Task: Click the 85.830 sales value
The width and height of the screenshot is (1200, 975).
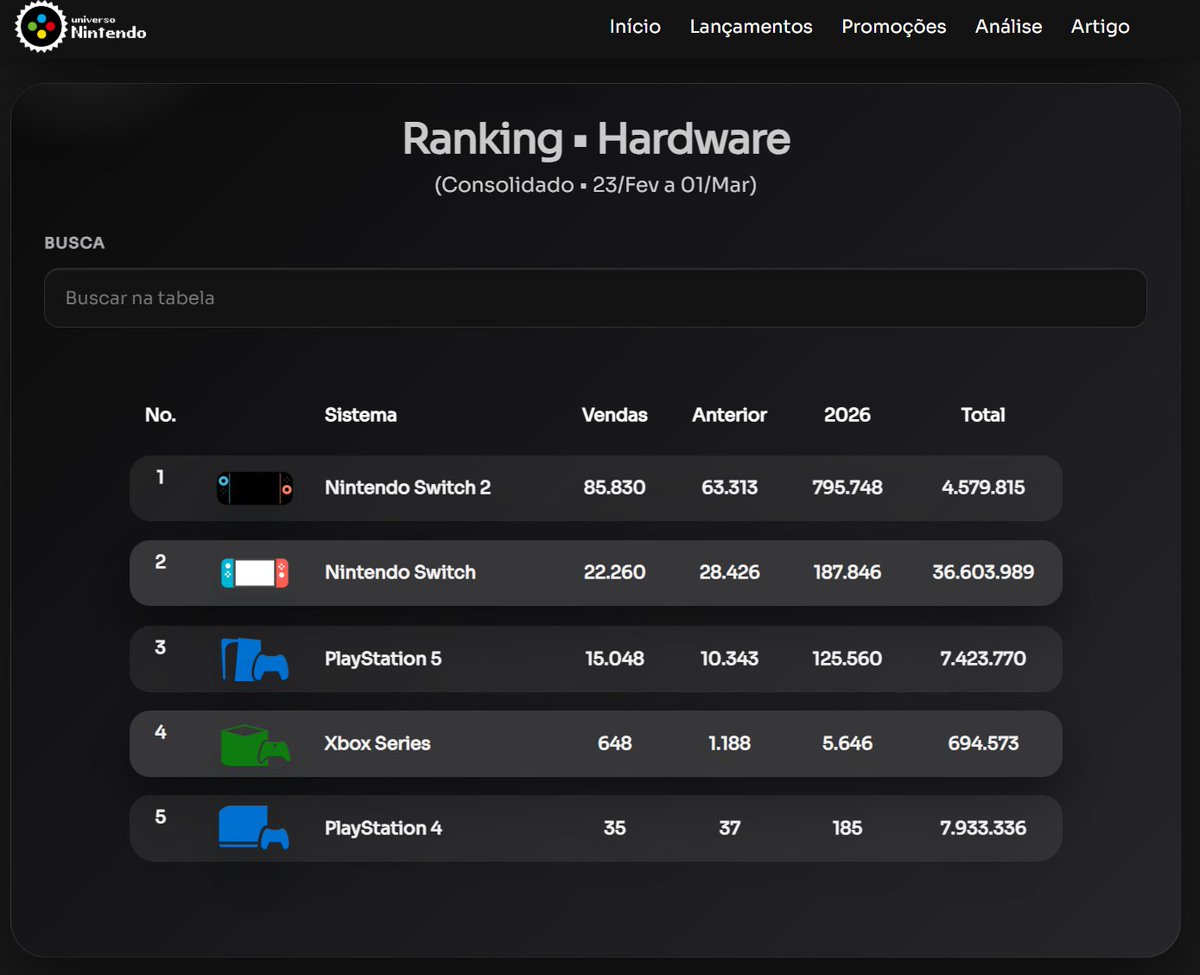Action: point(615,488)
